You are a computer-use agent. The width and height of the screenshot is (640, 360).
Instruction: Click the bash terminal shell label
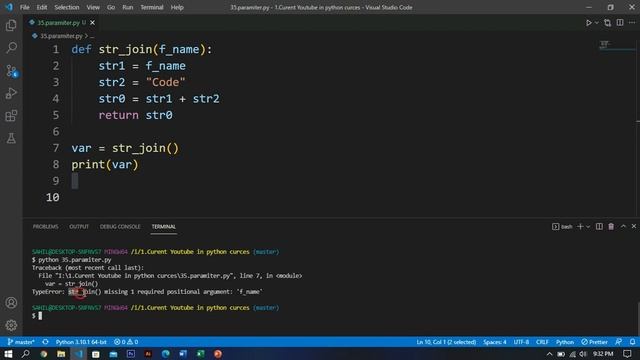[562, 227]
